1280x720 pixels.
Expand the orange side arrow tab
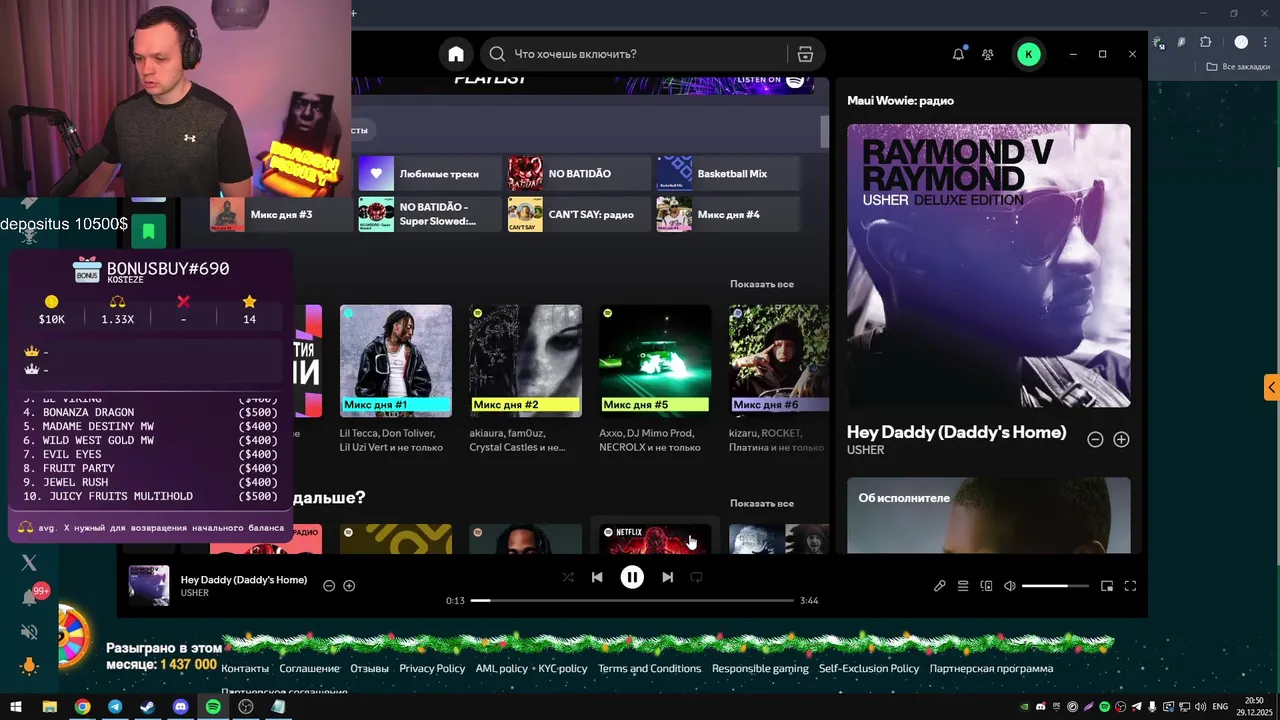tap(1271, 387)
